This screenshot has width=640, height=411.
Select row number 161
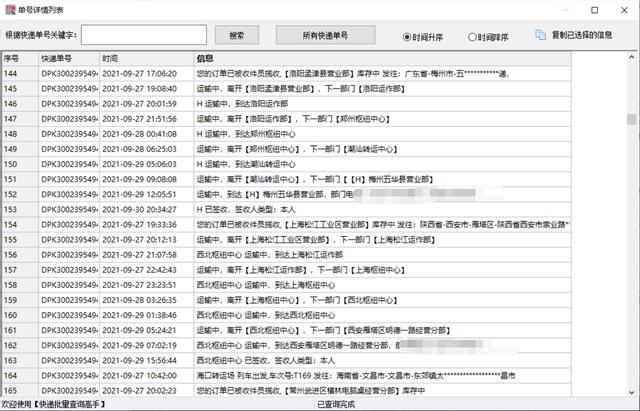(20, 330)
